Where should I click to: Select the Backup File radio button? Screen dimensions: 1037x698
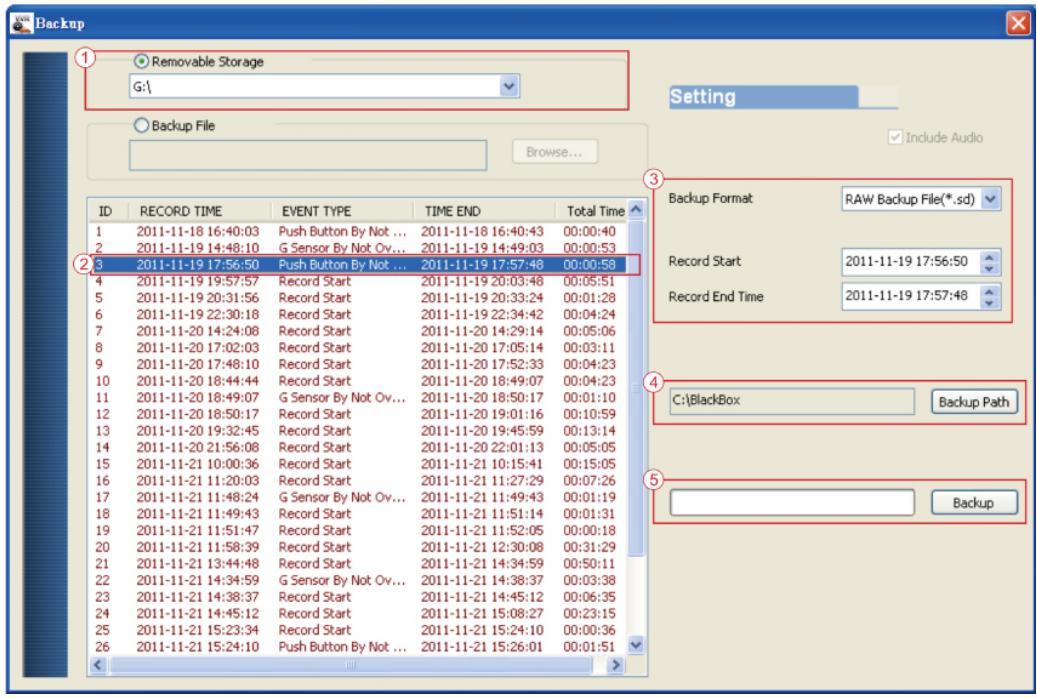(x=141, y=125)
